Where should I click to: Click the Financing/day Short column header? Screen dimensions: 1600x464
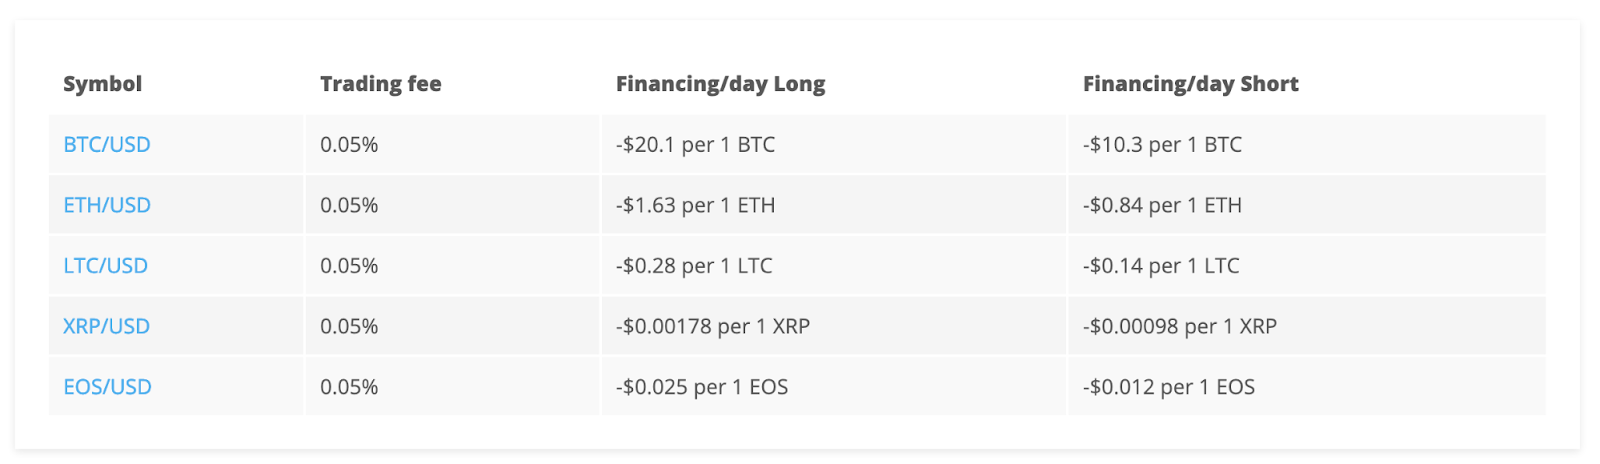click(x=1190, y=84)
